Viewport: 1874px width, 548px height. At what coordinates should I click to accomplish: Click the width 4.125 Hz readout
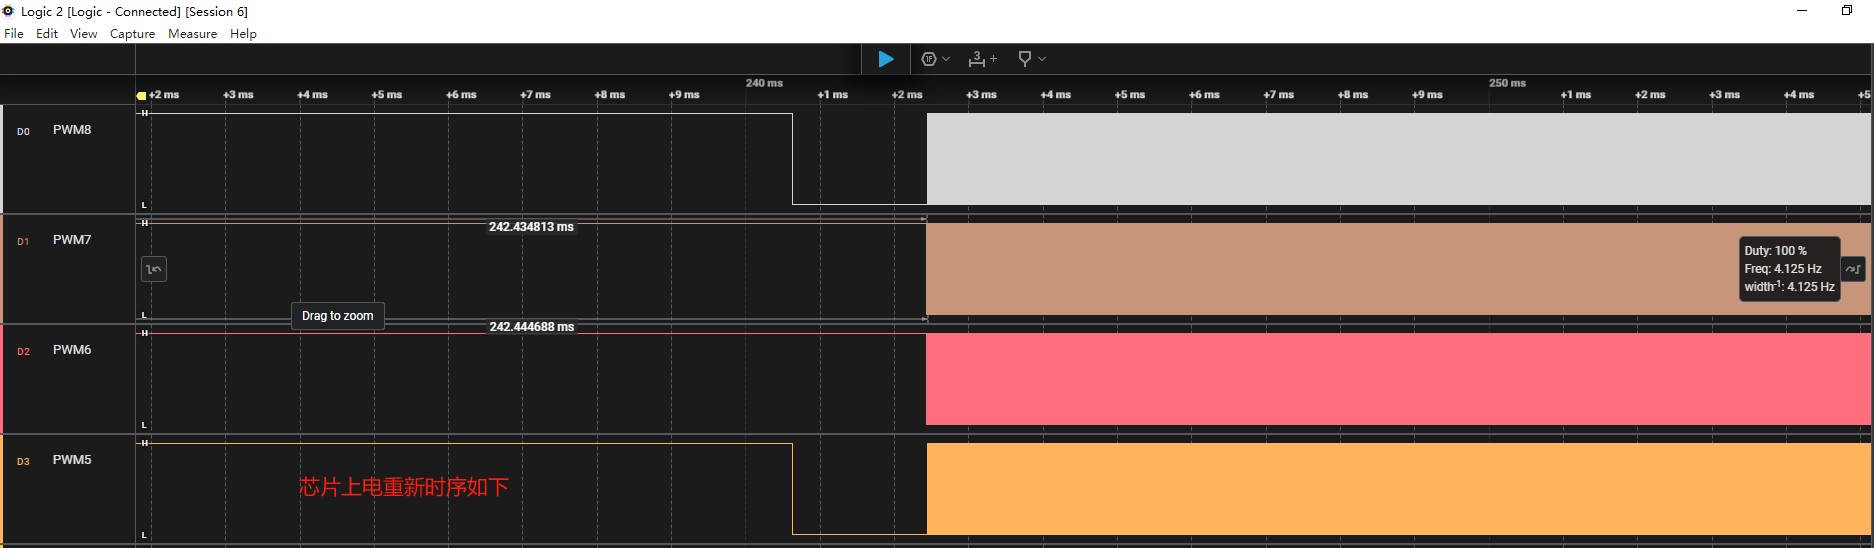point(1789,287)
